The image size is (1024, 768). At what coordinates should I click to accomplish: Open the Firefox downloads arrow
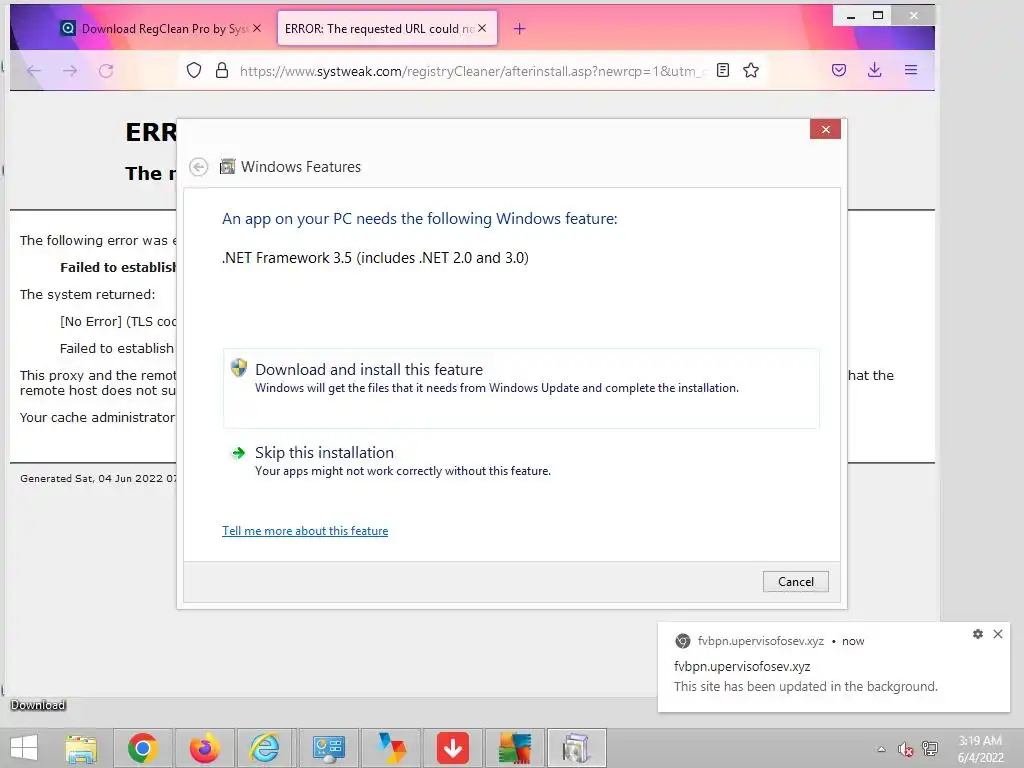point(874,71)
